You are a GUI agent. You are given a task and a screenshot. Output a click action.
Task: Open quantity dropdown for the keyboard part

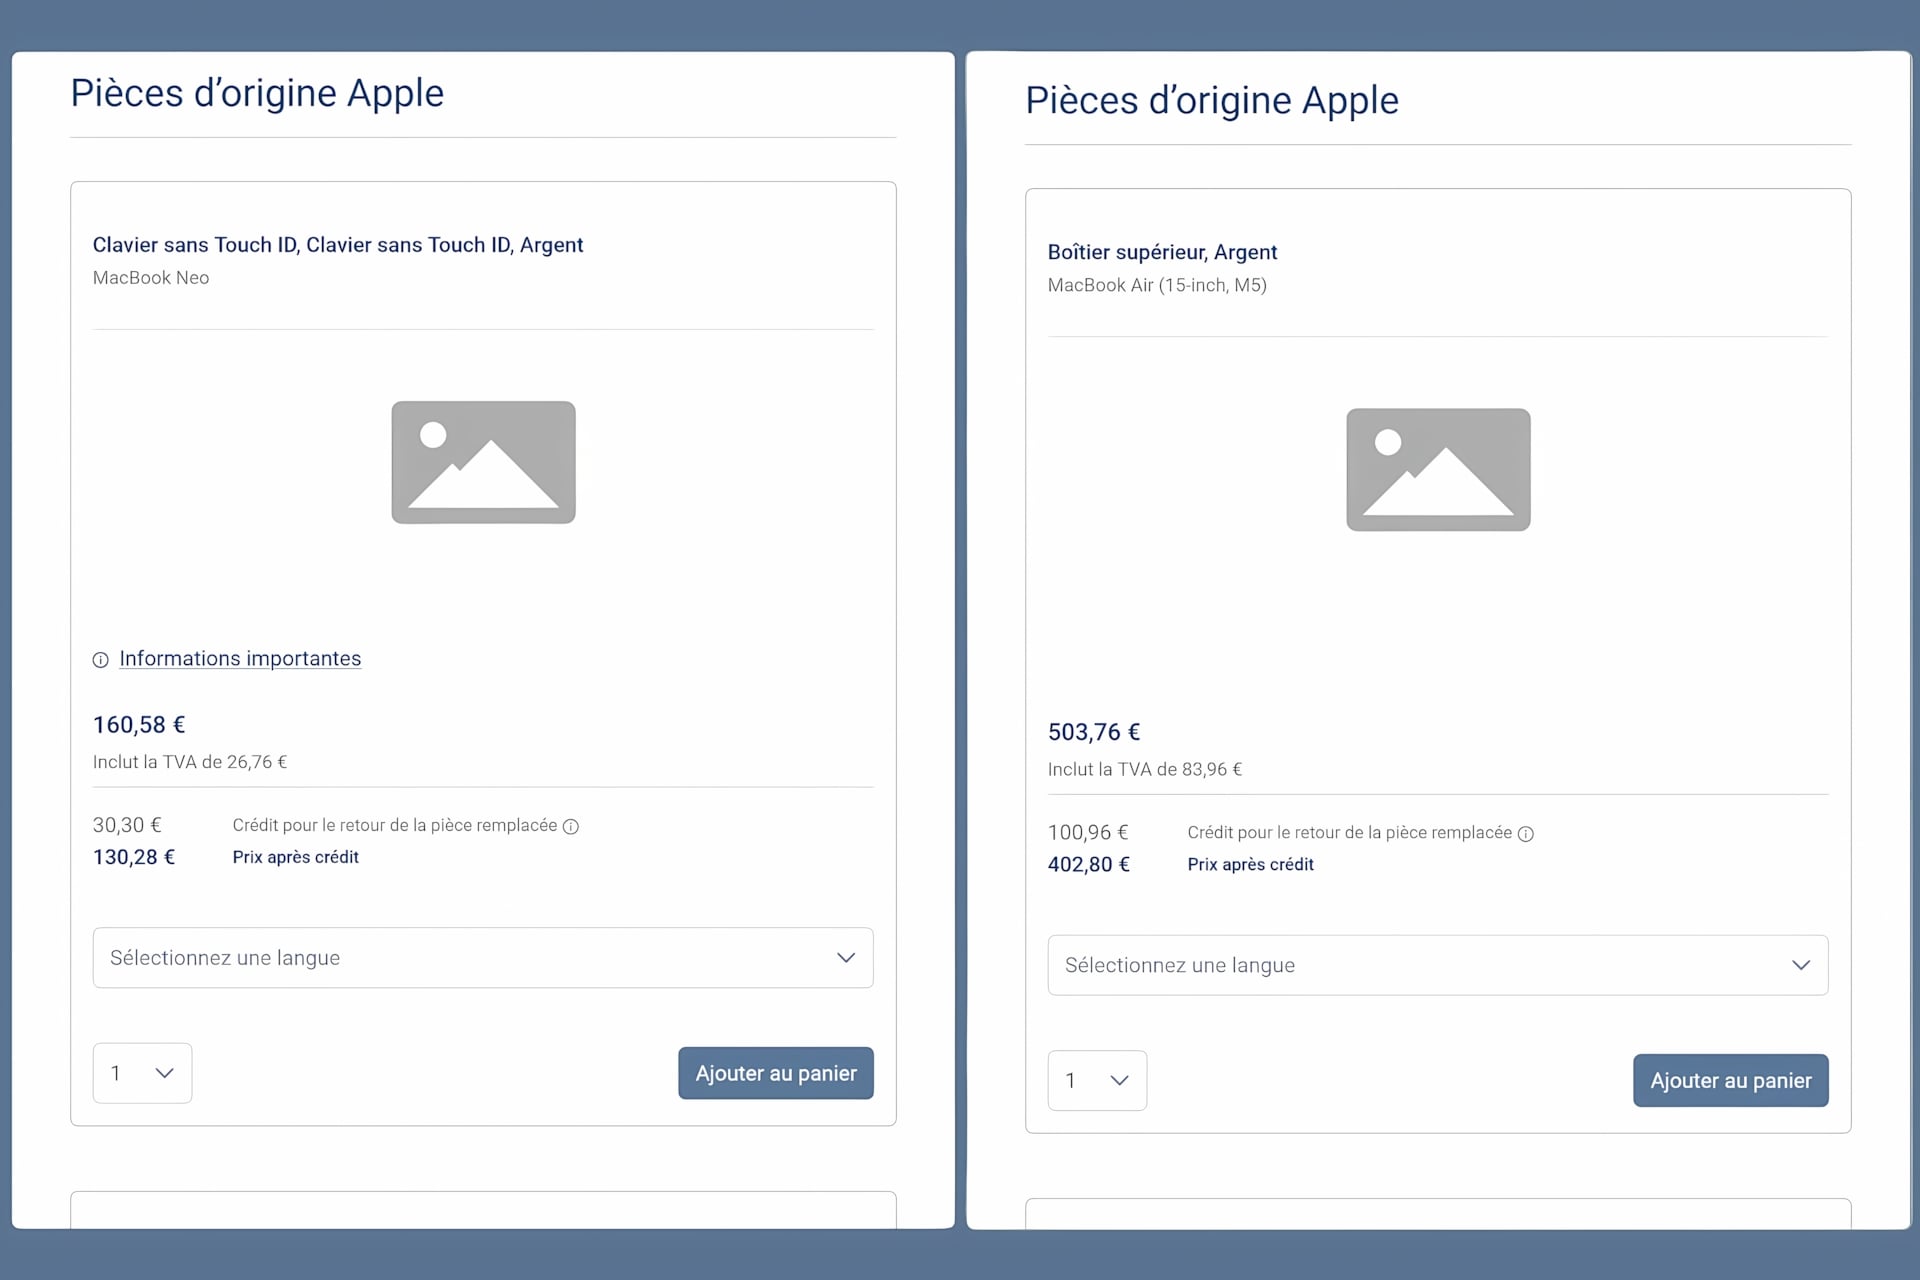tap(142, 1073)
